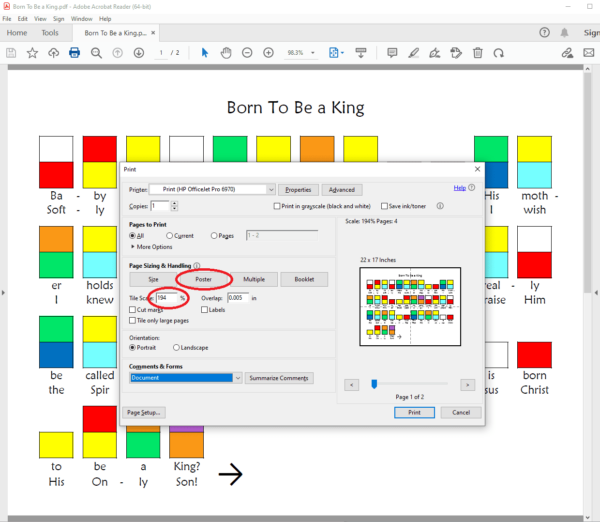Activate the Hand pan tool
Viewport: 600px width, 522px height.
pyautogui.click(x=226, y=53)
